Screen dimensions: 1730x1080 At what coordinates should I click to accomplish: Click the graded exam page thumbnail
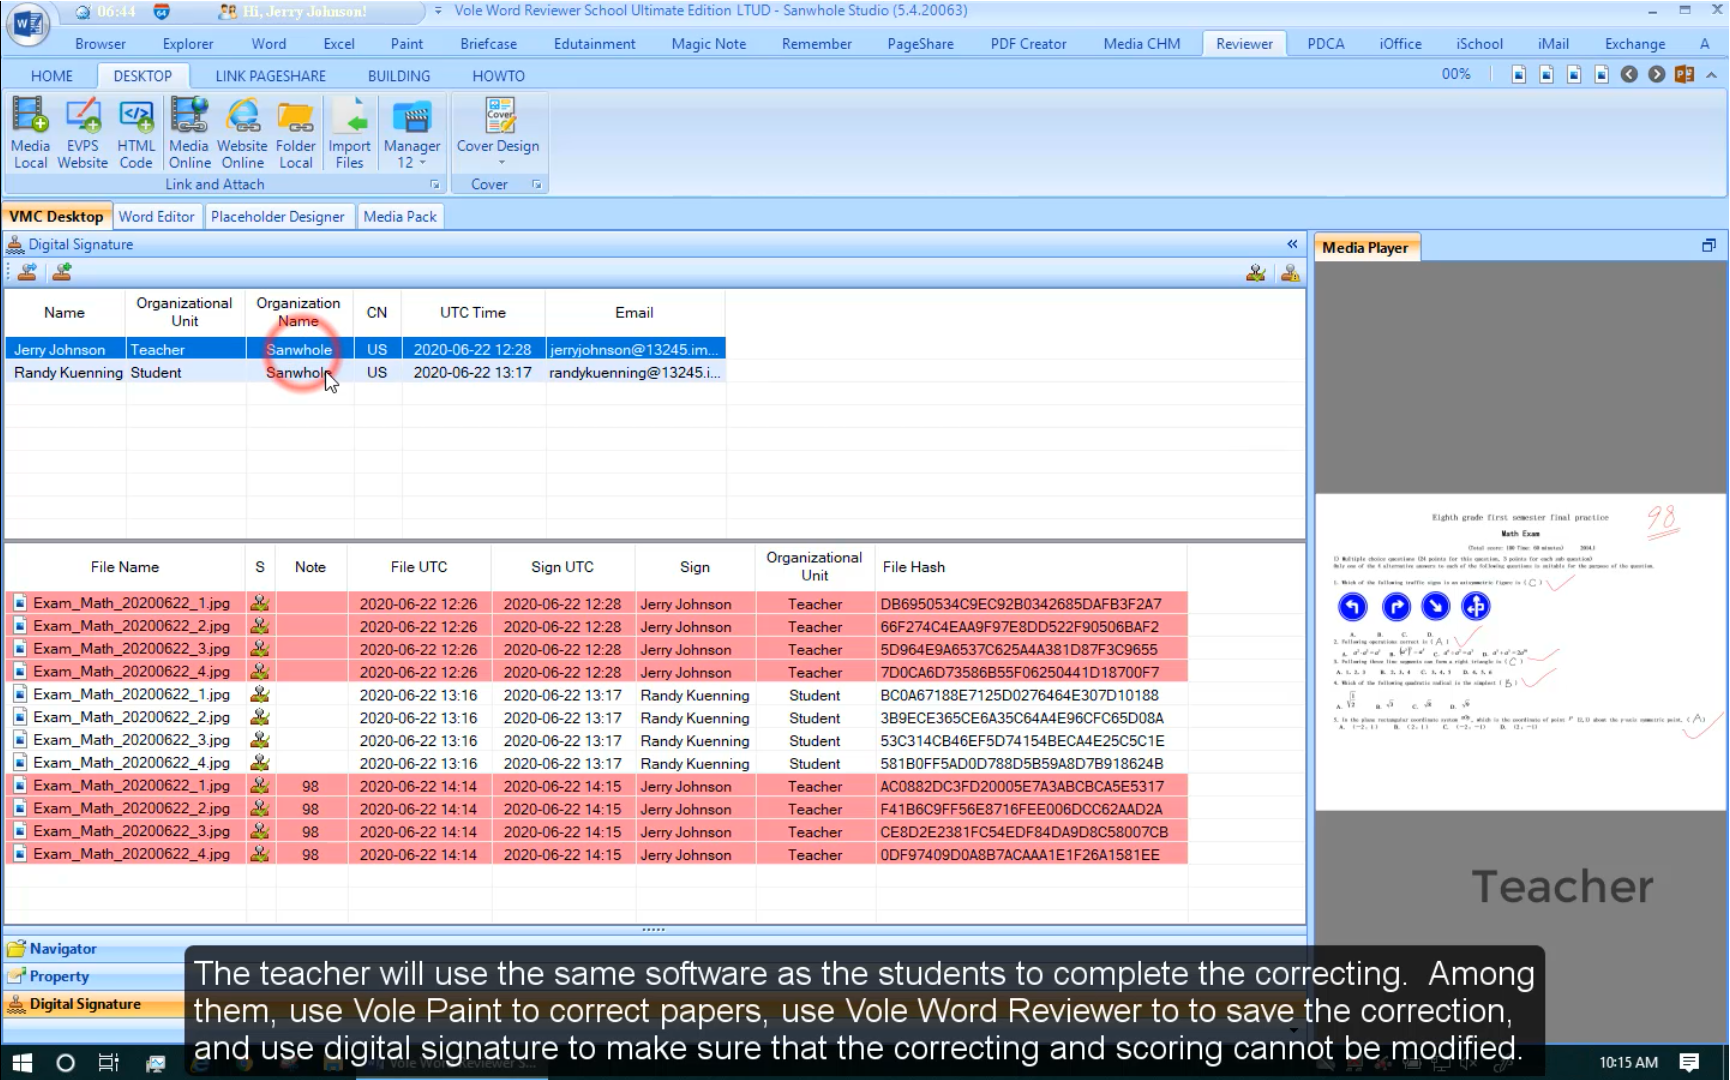[x=1521, y=651]
